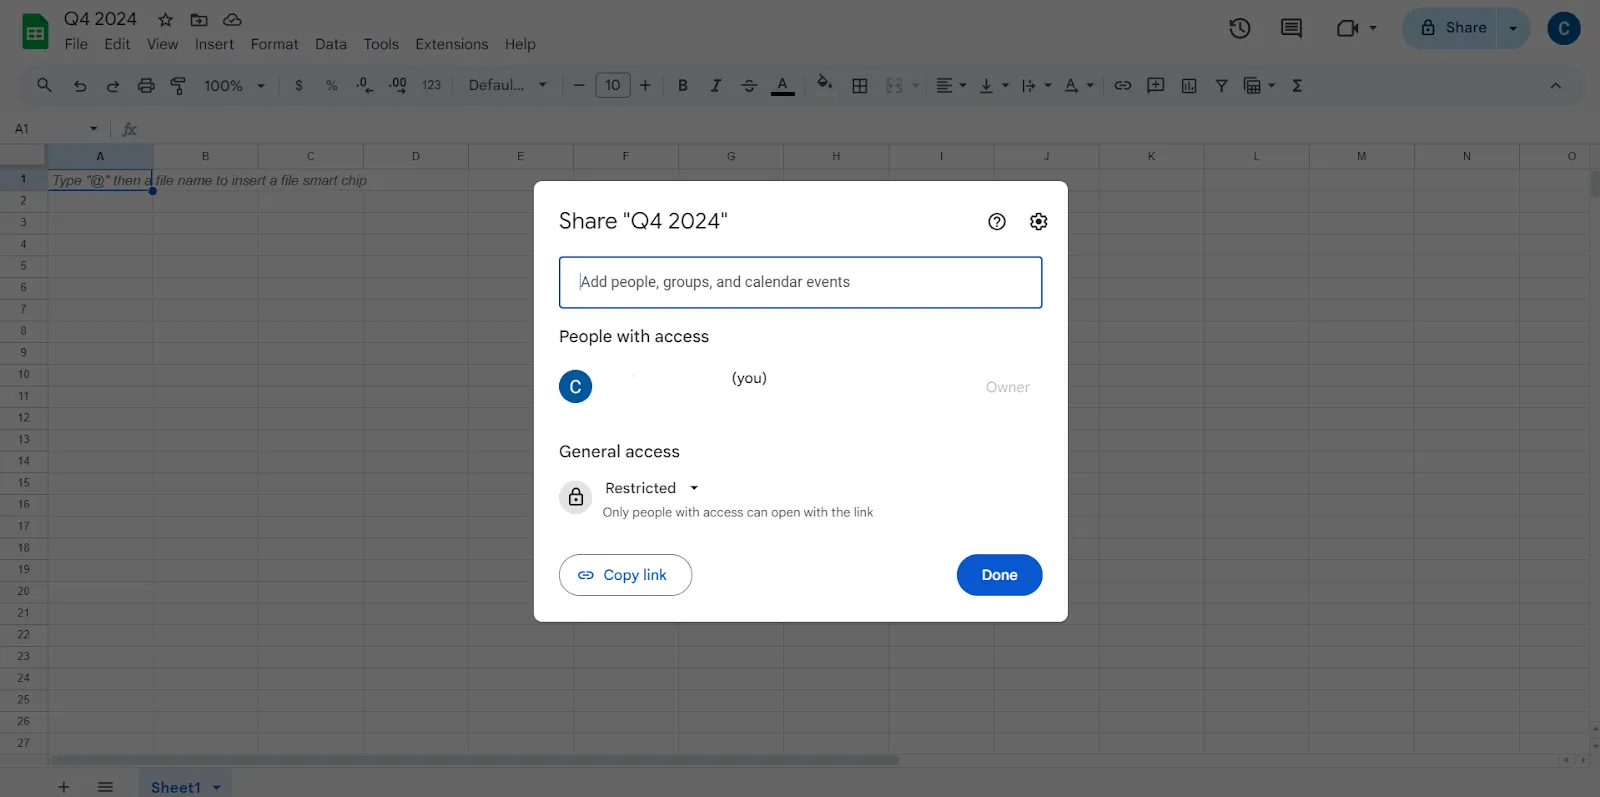Increase font size plus button
Image resolution: width=1600 pixels, height=797 pixels.
coord(645,86)
